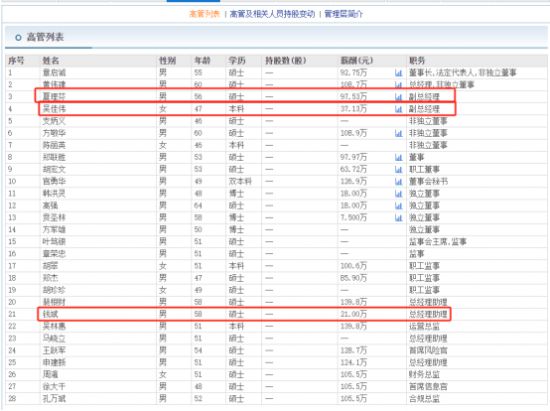The image size is (550, 411).
Task: Select the 高管列表 section heading
Action: click(45, 37)
